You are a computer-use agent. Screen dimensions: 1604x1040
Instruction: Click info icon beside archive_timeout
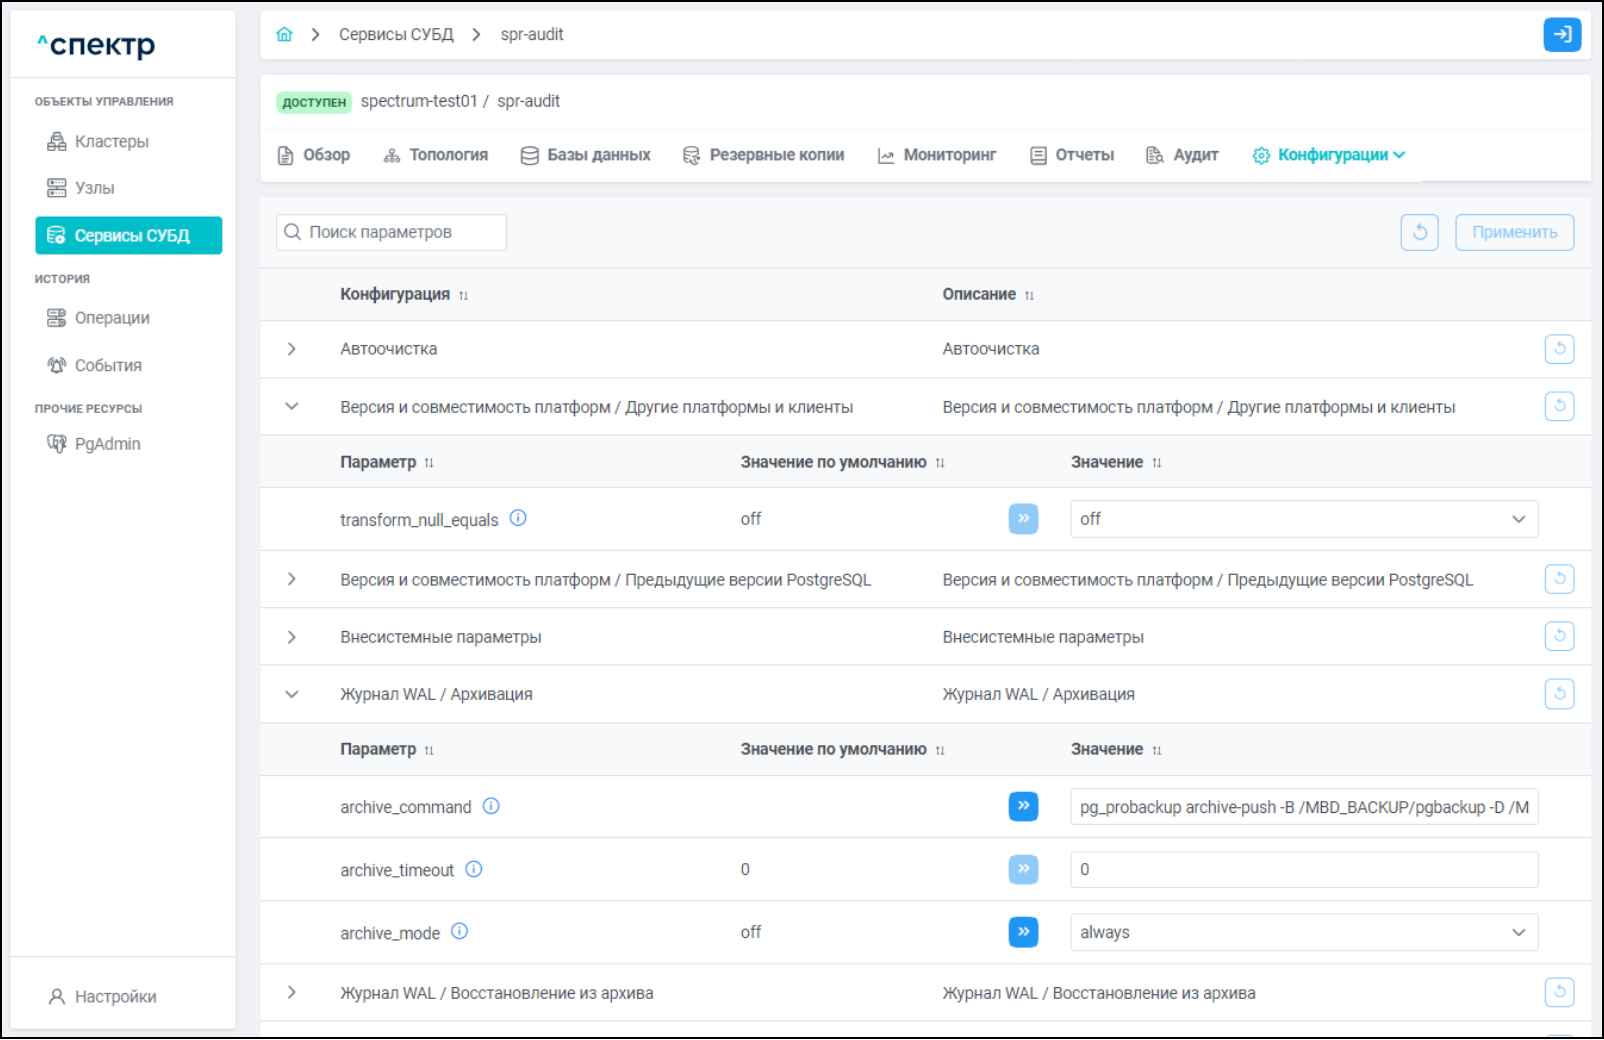[474, 869]
